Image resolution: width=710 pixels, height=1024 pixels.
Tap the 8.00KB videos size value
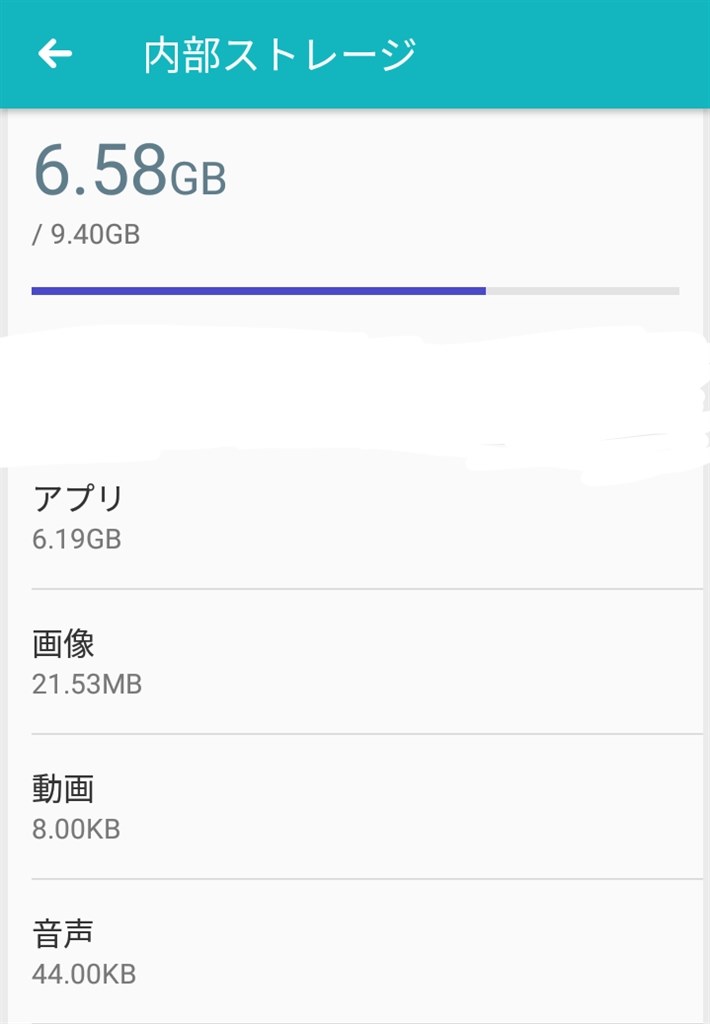coord(76,829)
